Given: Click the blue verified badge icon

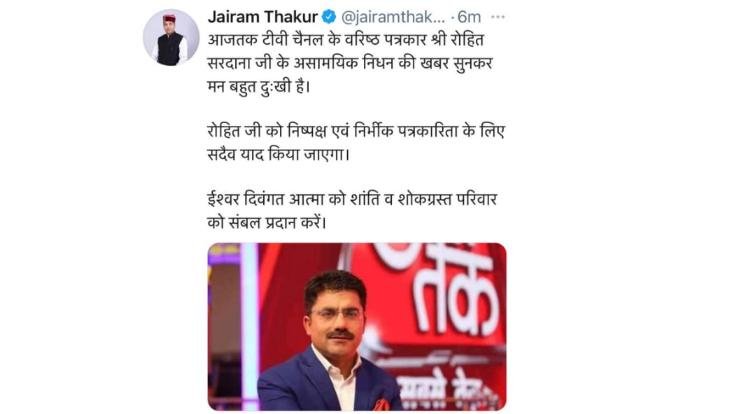Looking at the screenshot, I should pyautogui.click(x=329, y=17).
